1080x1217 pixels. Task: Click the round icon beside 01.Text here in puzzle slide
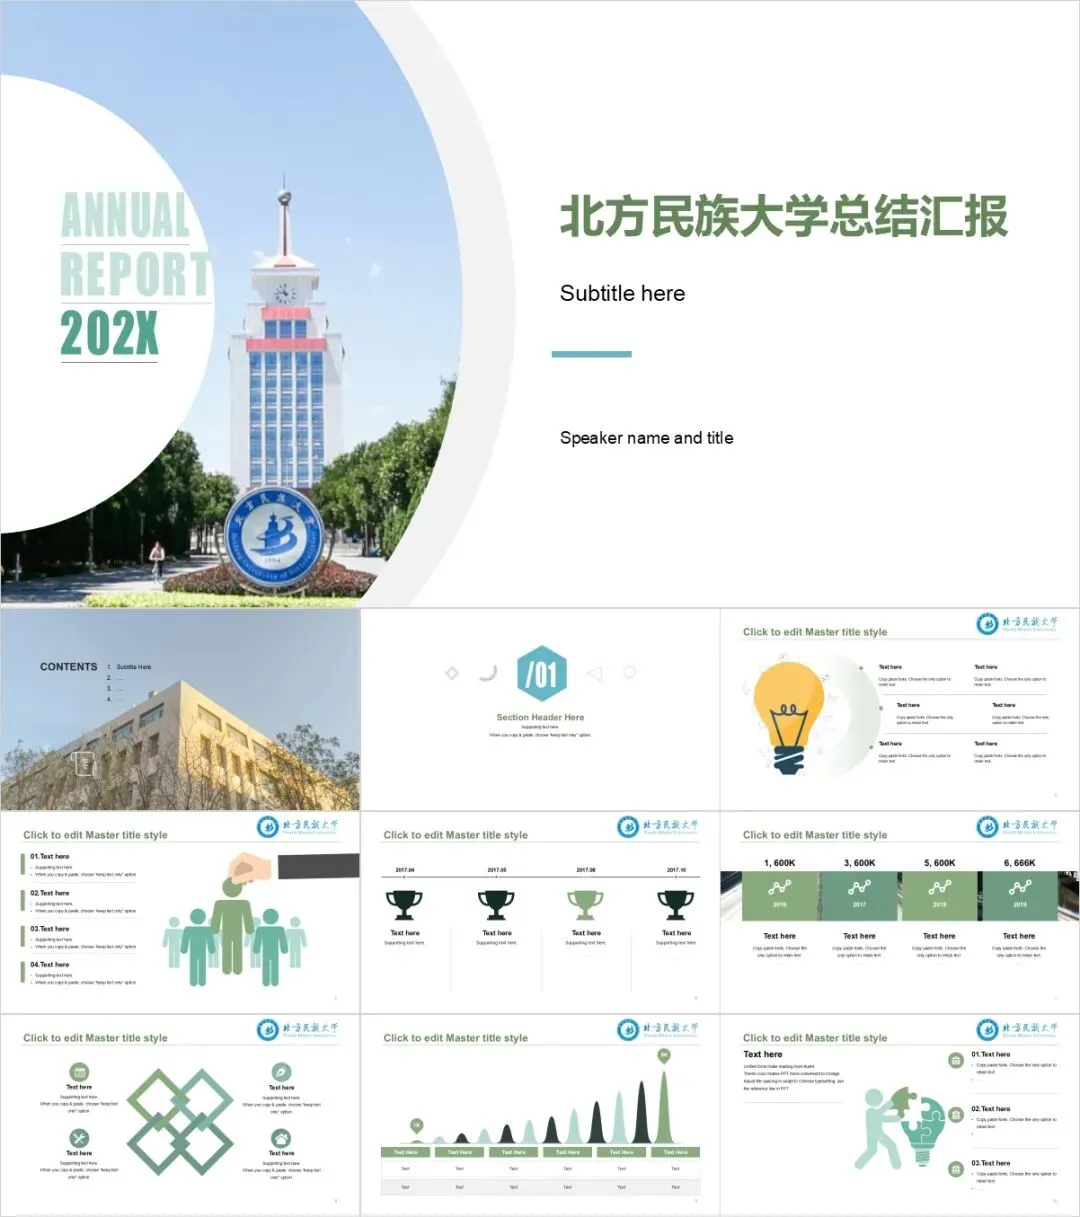click(x=956, y=1060)
